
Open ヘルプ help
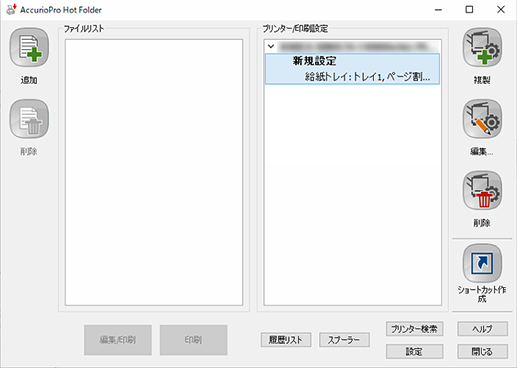[482, 329]
